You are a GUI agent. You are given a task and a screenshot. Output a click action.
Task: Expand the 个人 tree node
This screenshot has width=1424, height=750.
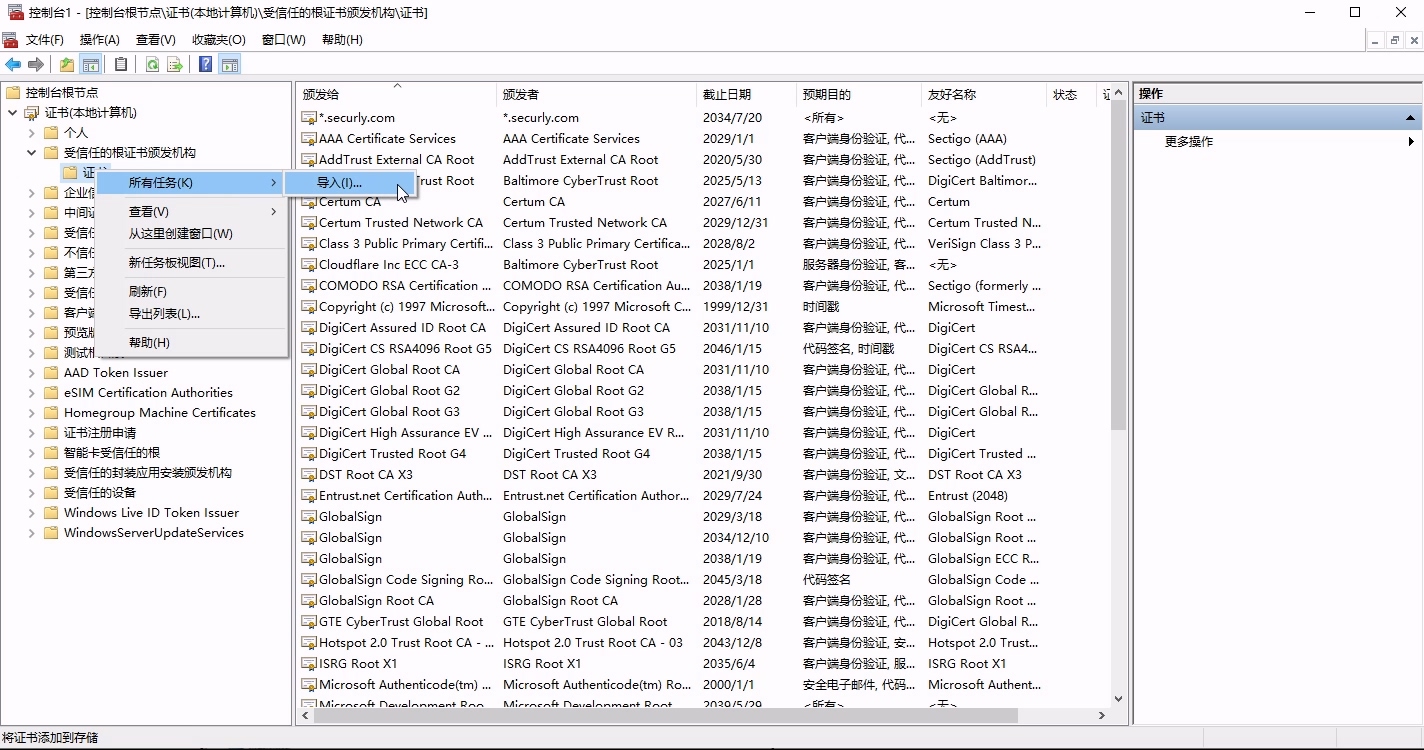tap(31, 132)
